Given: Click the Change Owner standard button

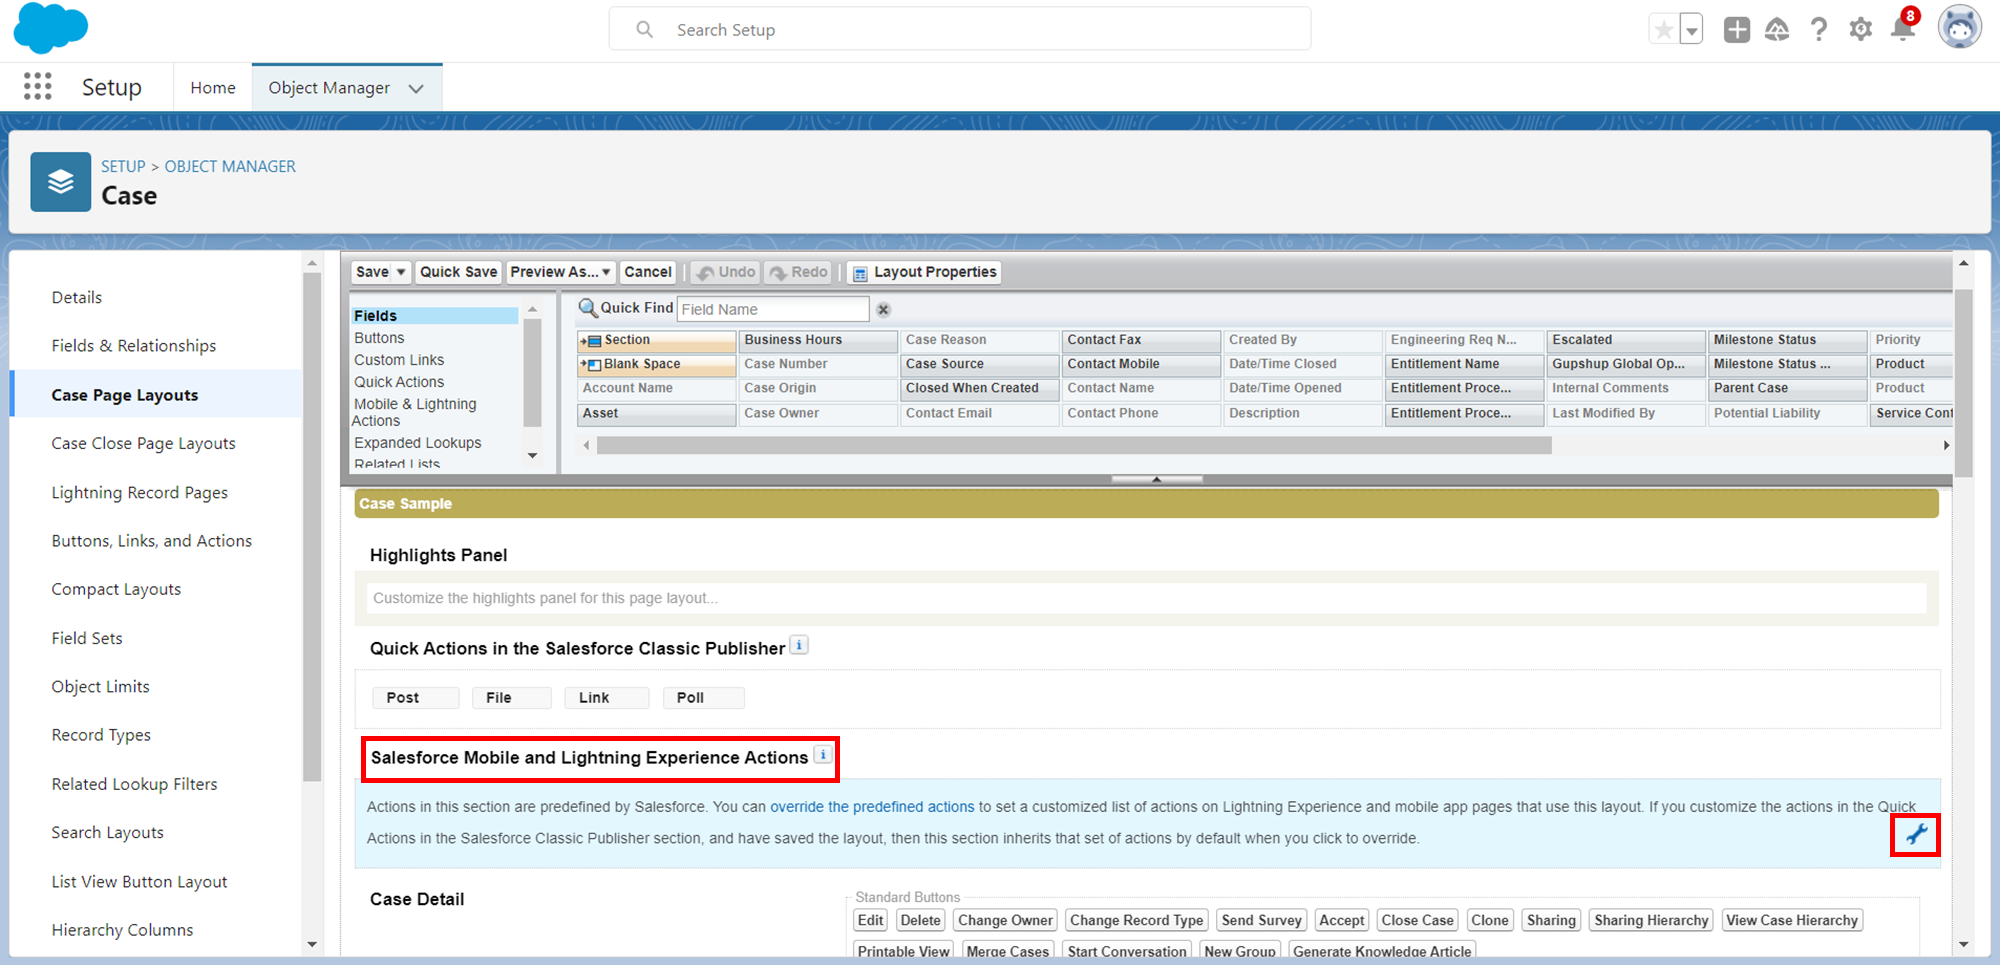Looking at the screenshot, I should pos(1005,921).
